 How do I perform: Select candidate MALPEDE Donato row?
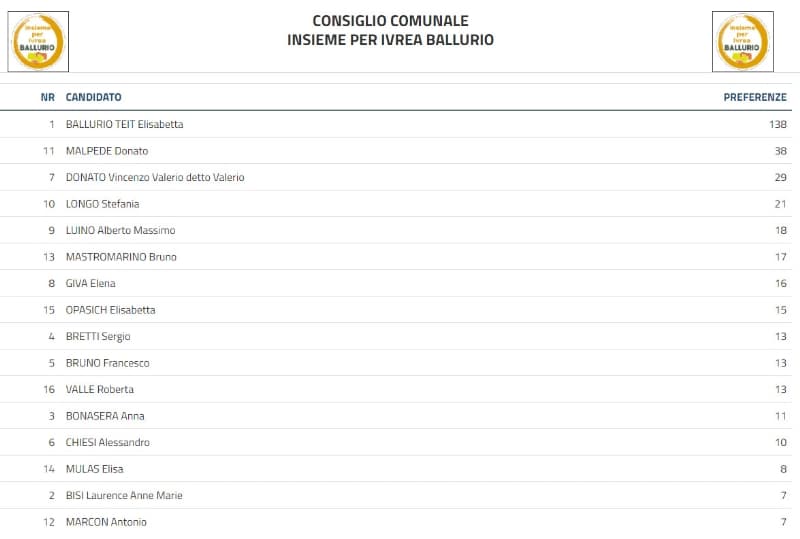pyautogui.click(x=106, y=151)
